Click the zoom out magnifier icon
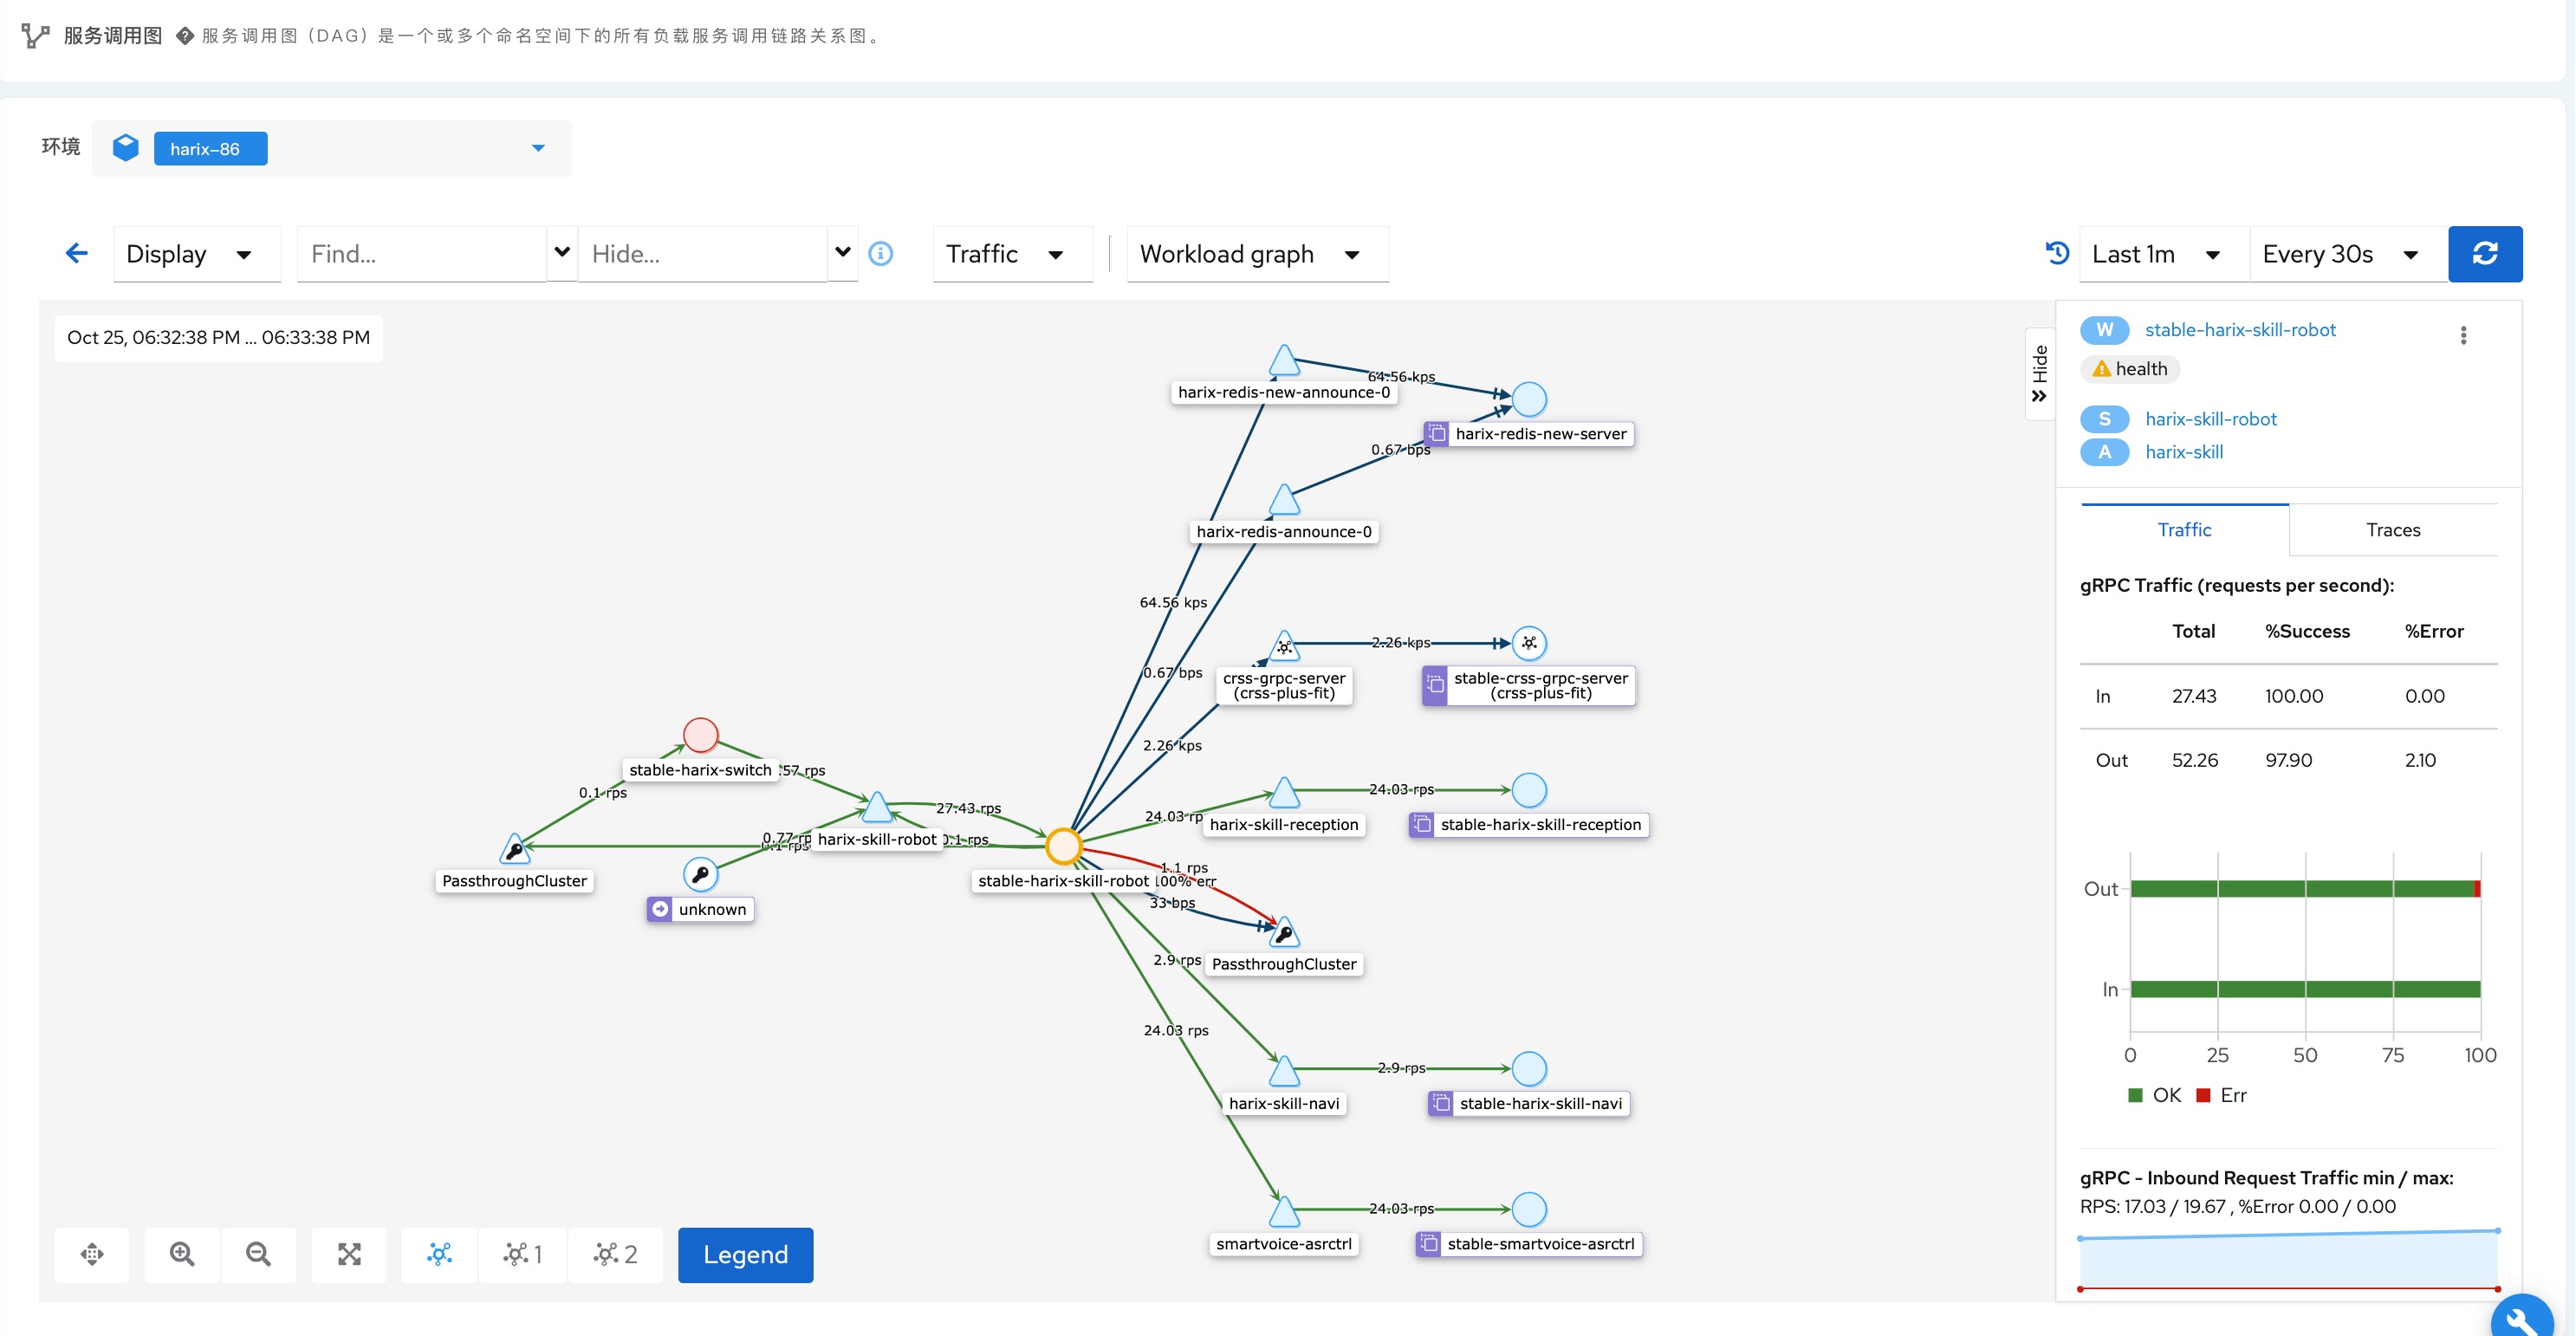The height and width of the screenshot is (1336, 2576). click(258, 1254)
